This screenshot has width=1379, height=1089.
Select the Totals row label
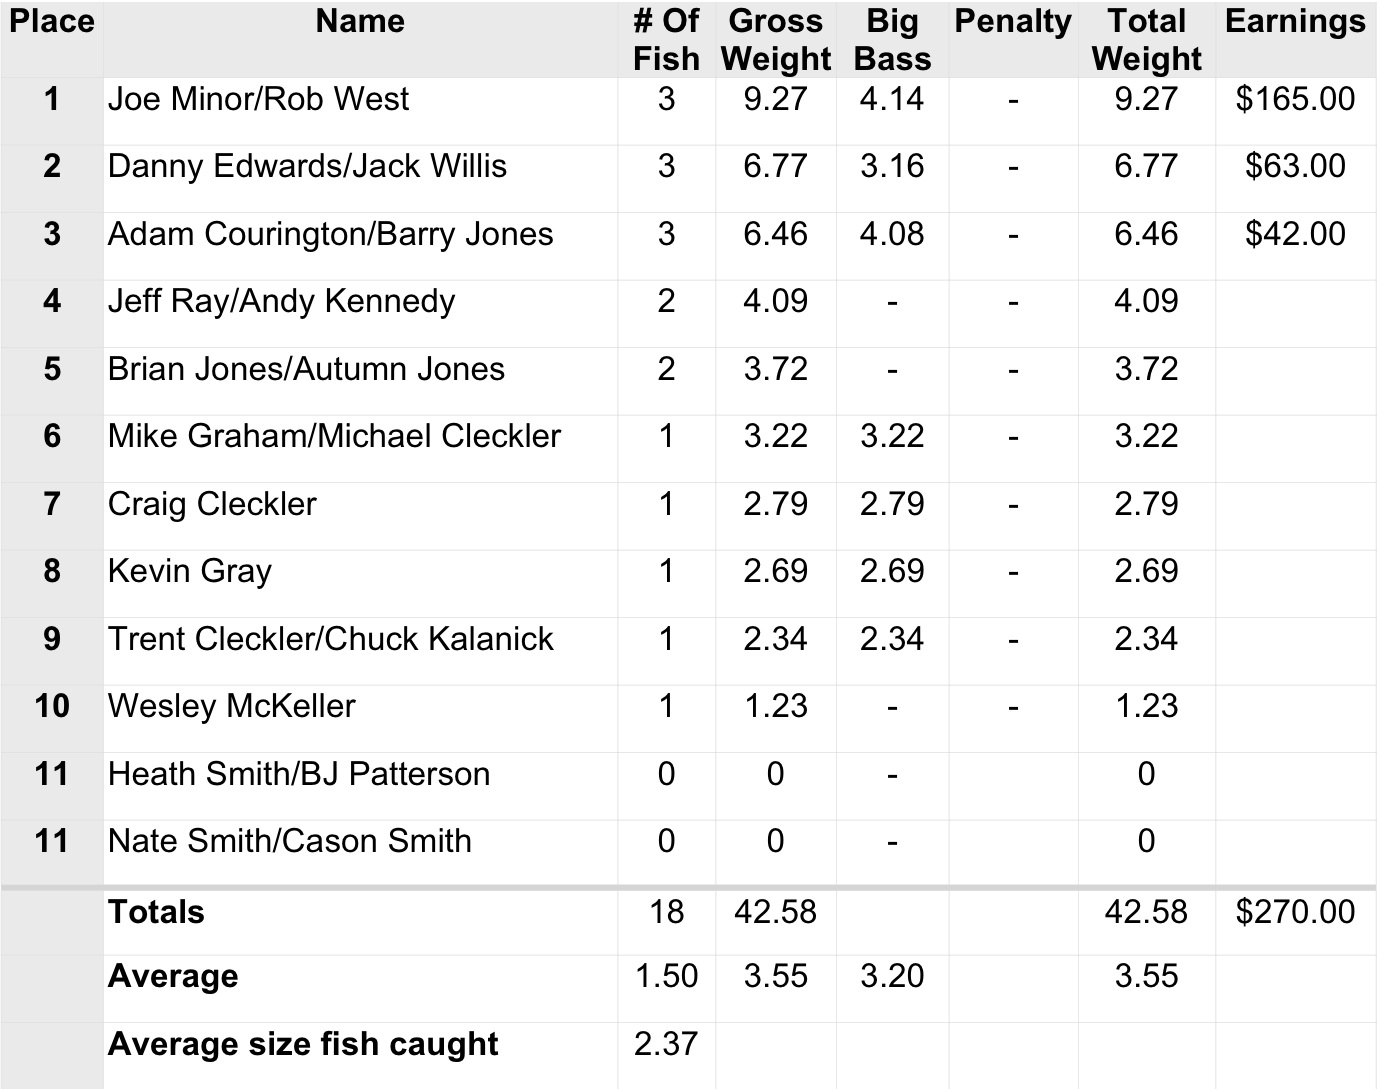click(x=156, y=912)
